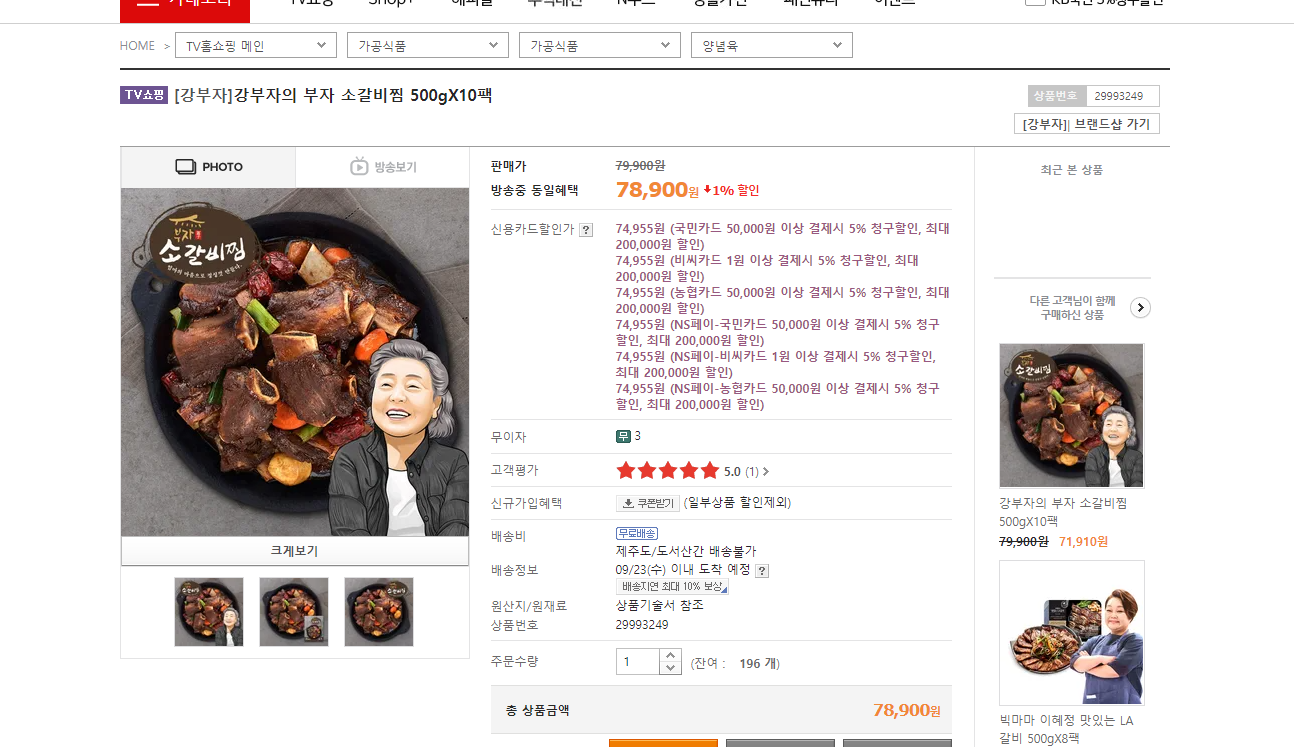This screenshot has height=747, width=1294.
Task: Click the 09/23(수) 이내 도착 예정 text
Action: (x=683, y=569)
